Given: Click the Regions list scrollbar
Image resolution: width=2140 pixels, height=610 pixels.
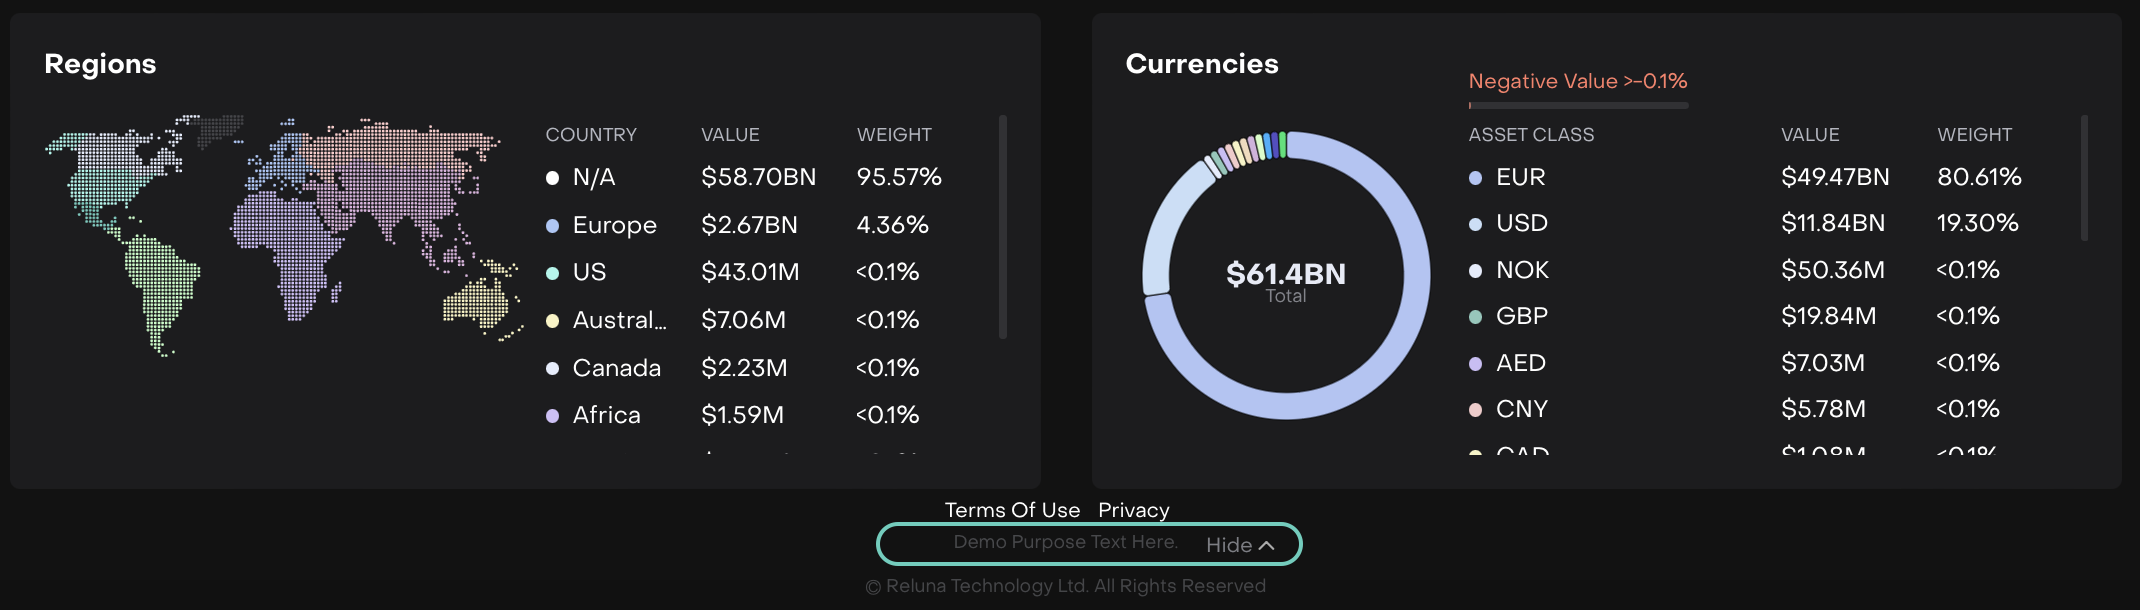Looking at the screenshot, I should click(x=1002, y=228).
